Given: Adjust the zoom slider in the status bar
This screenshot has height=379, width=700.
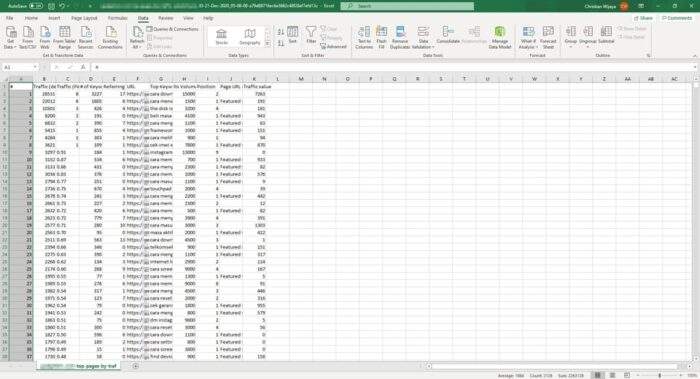Looking at the screenshot, I should 660,375.
